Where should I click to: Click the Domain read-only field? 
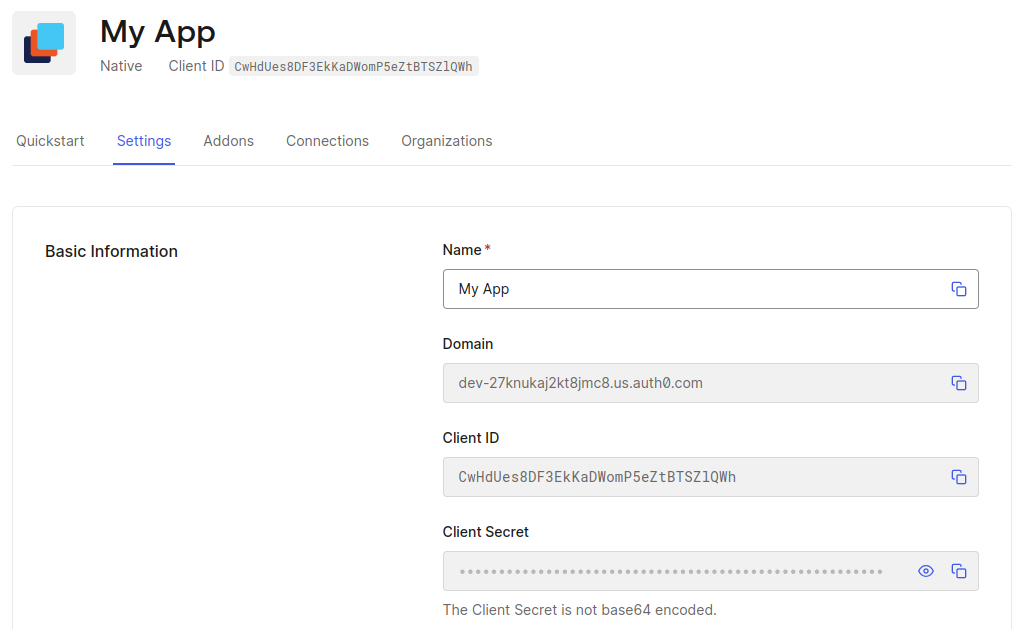point(690,383)
